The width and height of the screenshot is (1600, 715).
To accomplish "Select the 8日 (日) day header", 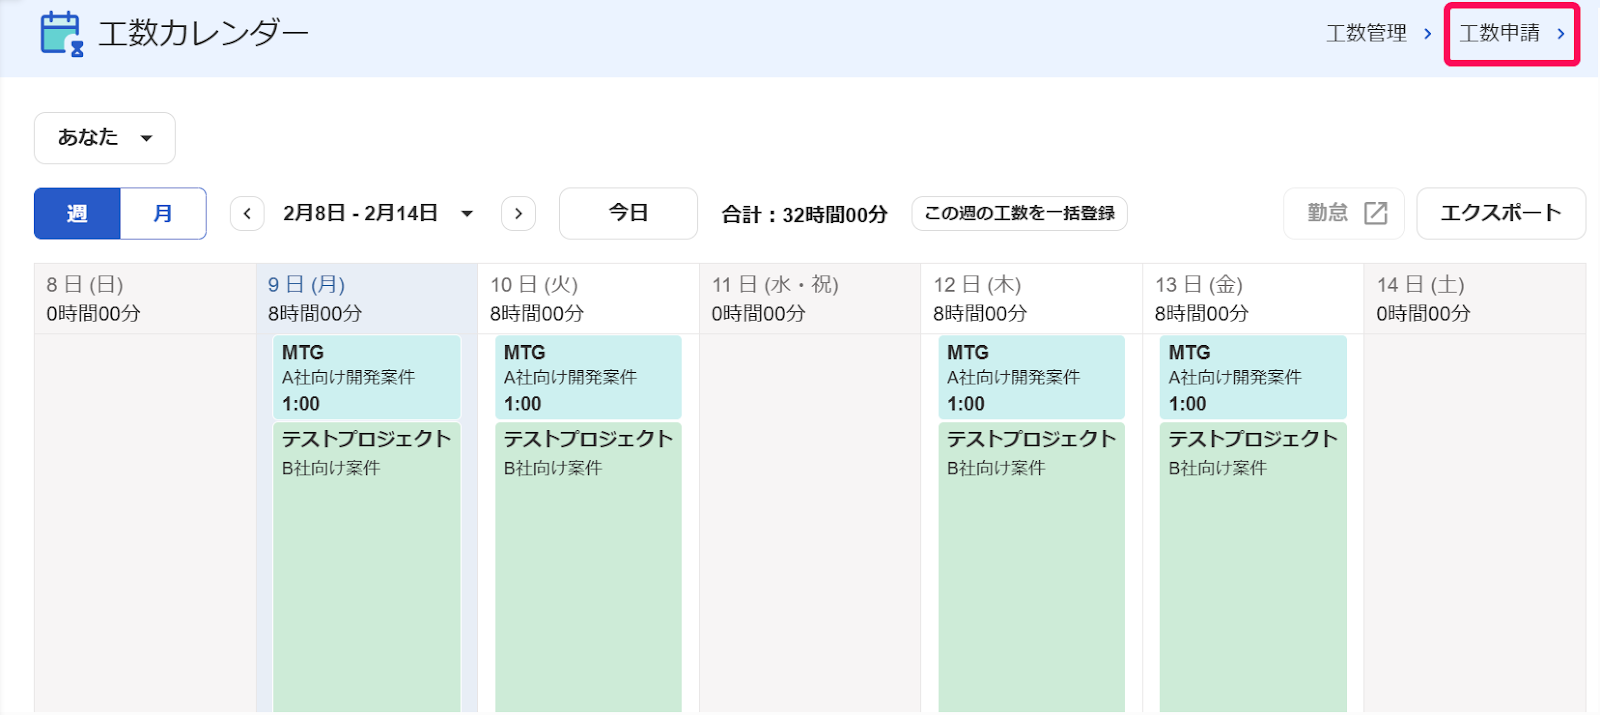I will (x=145, y=298).
